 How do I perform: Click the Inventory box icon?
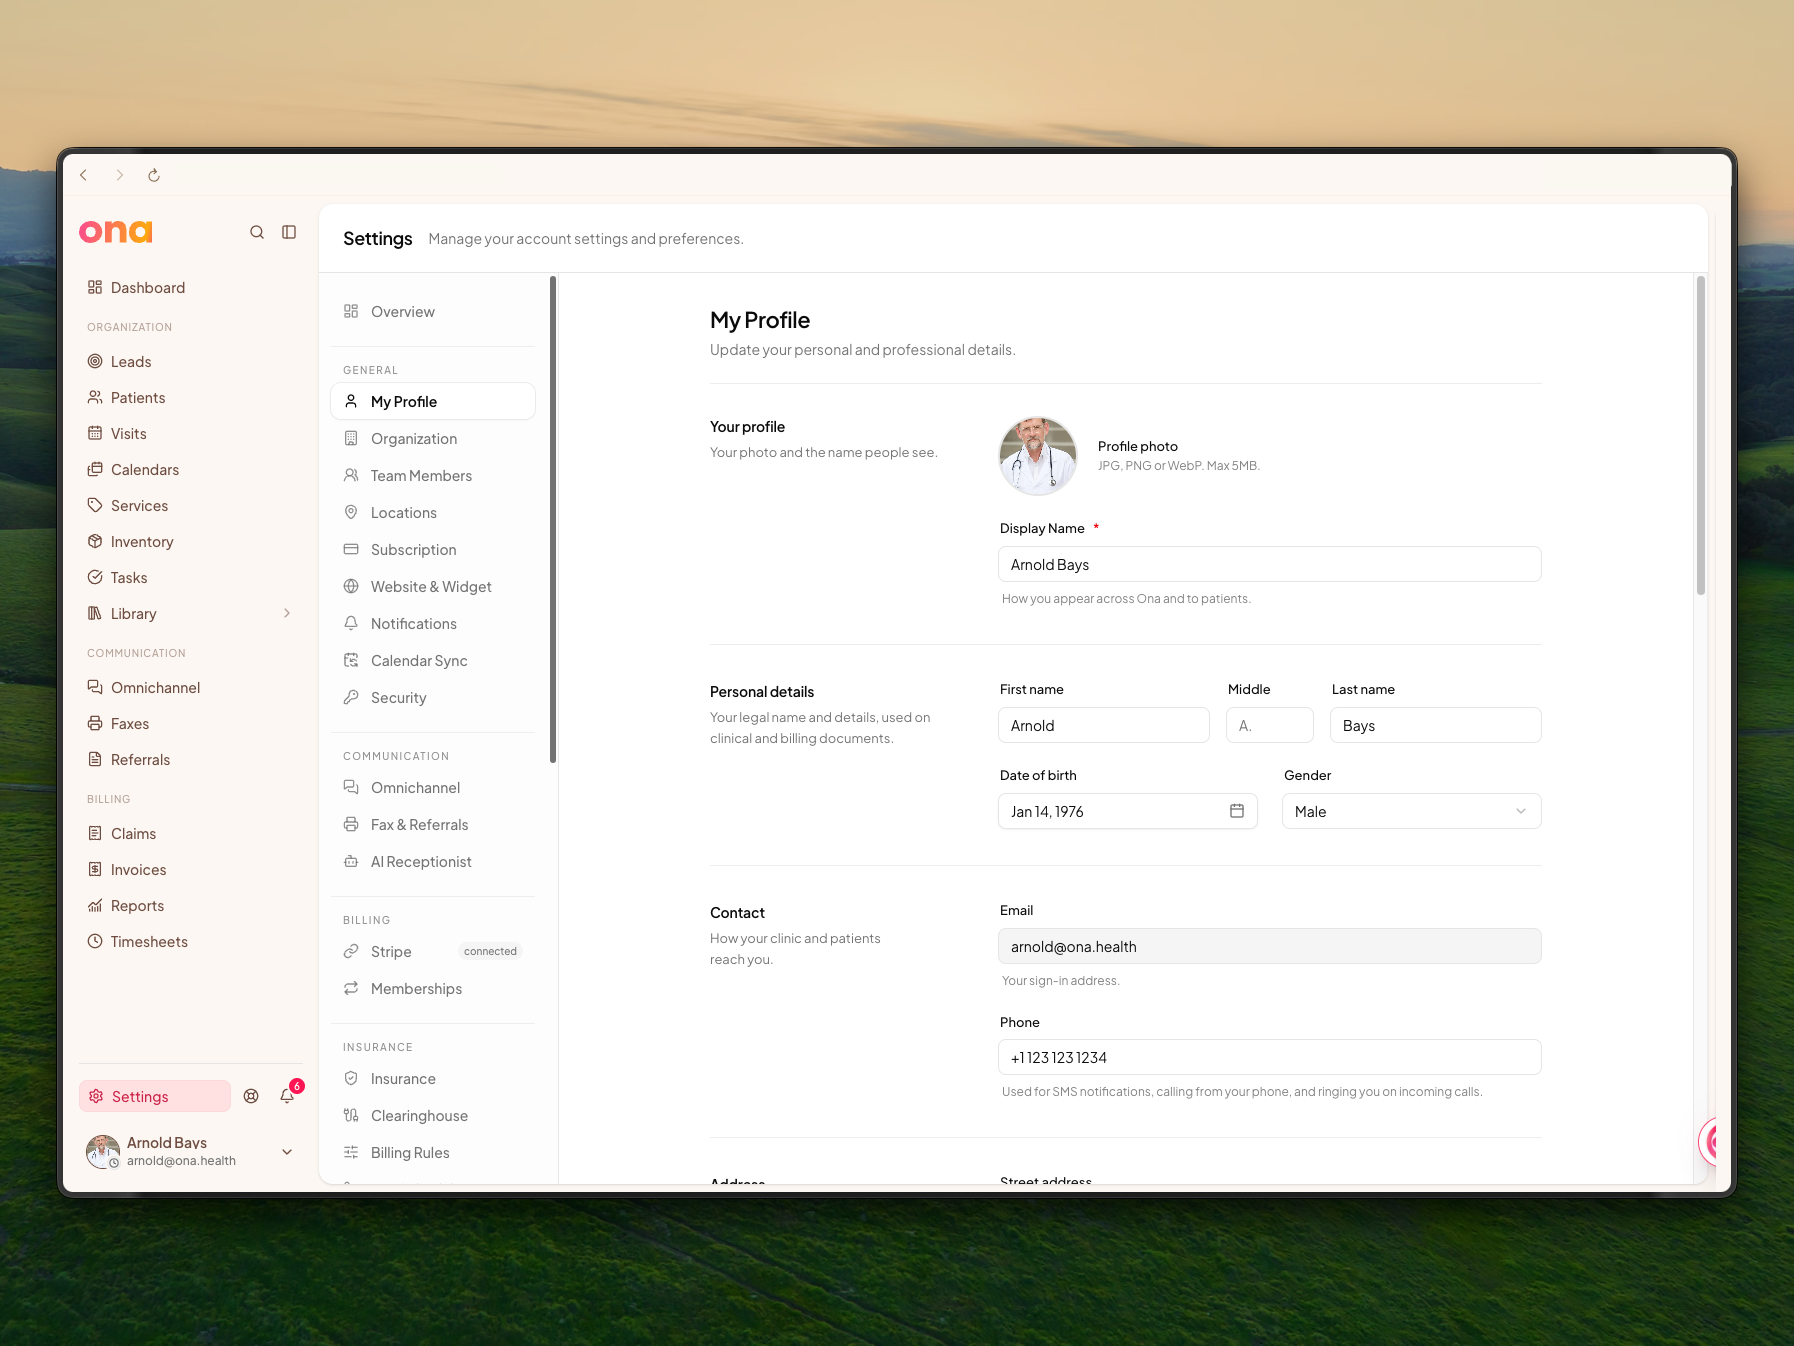point(95,541)
